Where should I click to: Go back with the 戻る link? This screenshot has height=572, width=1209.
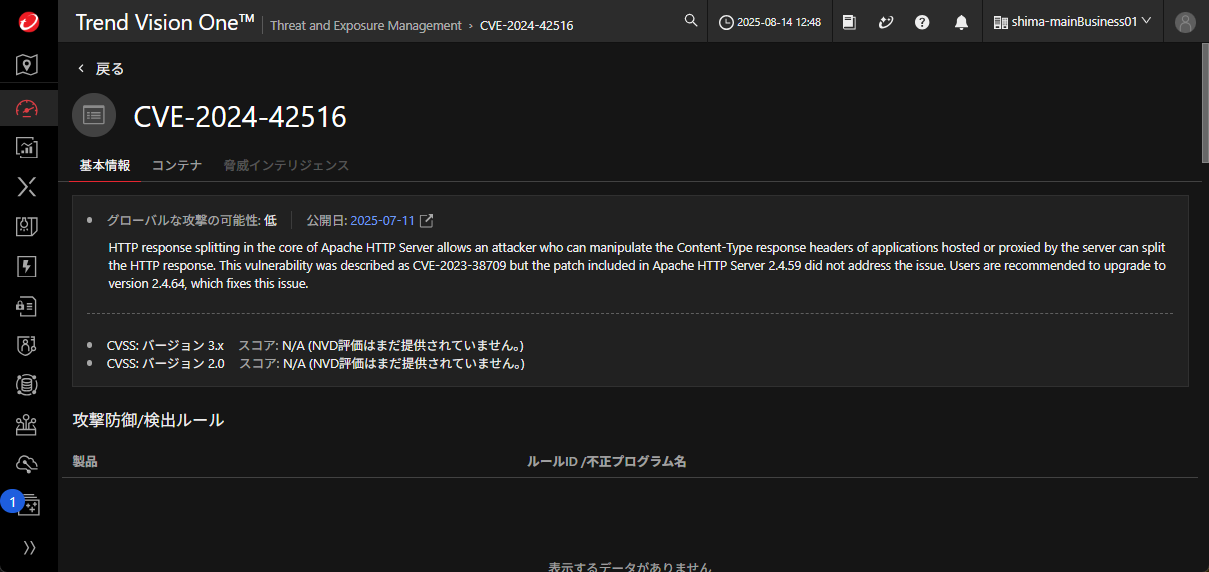coord(101,69)
